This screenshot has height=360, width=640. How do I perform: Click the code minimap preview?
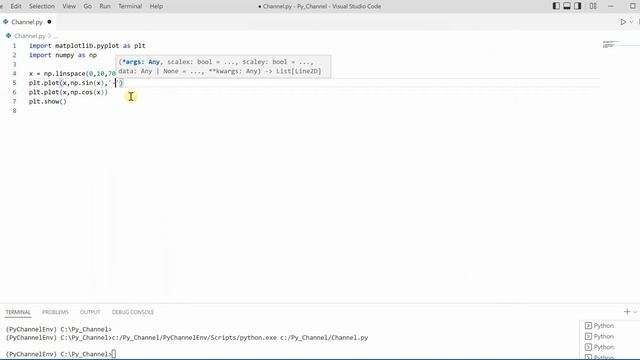coord(611,44)
